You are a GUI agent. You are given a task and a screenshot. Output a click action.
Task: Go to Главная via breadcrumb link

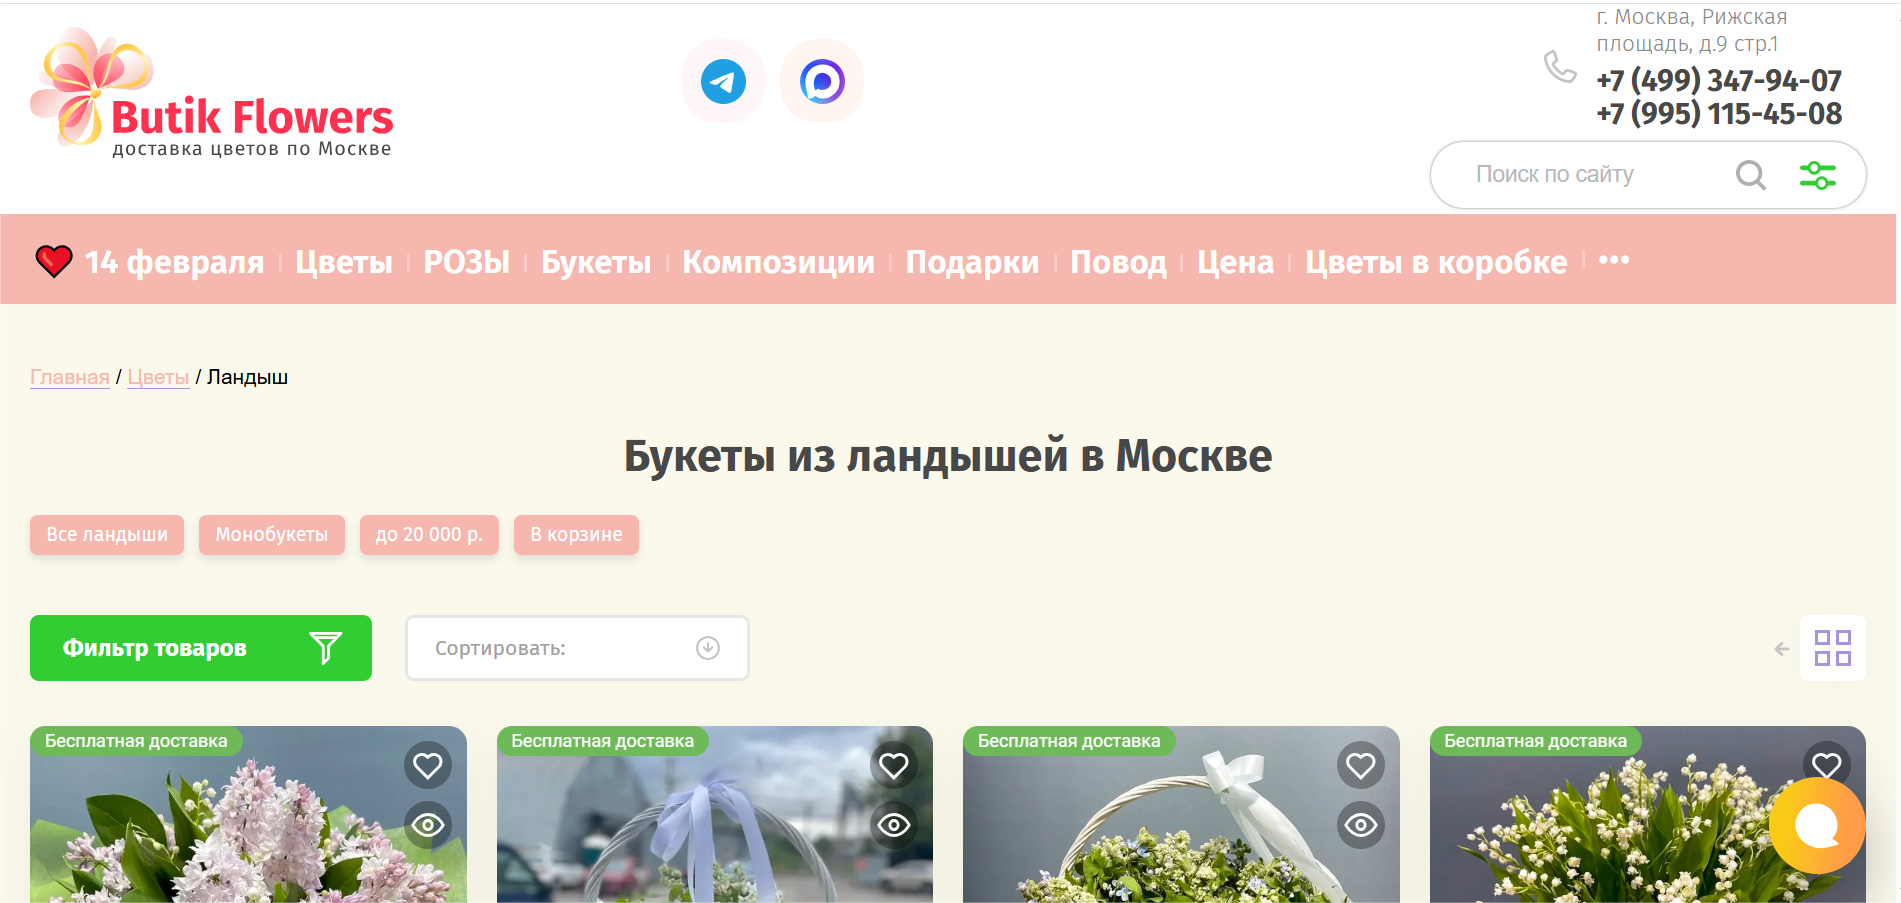coord(68,377)
